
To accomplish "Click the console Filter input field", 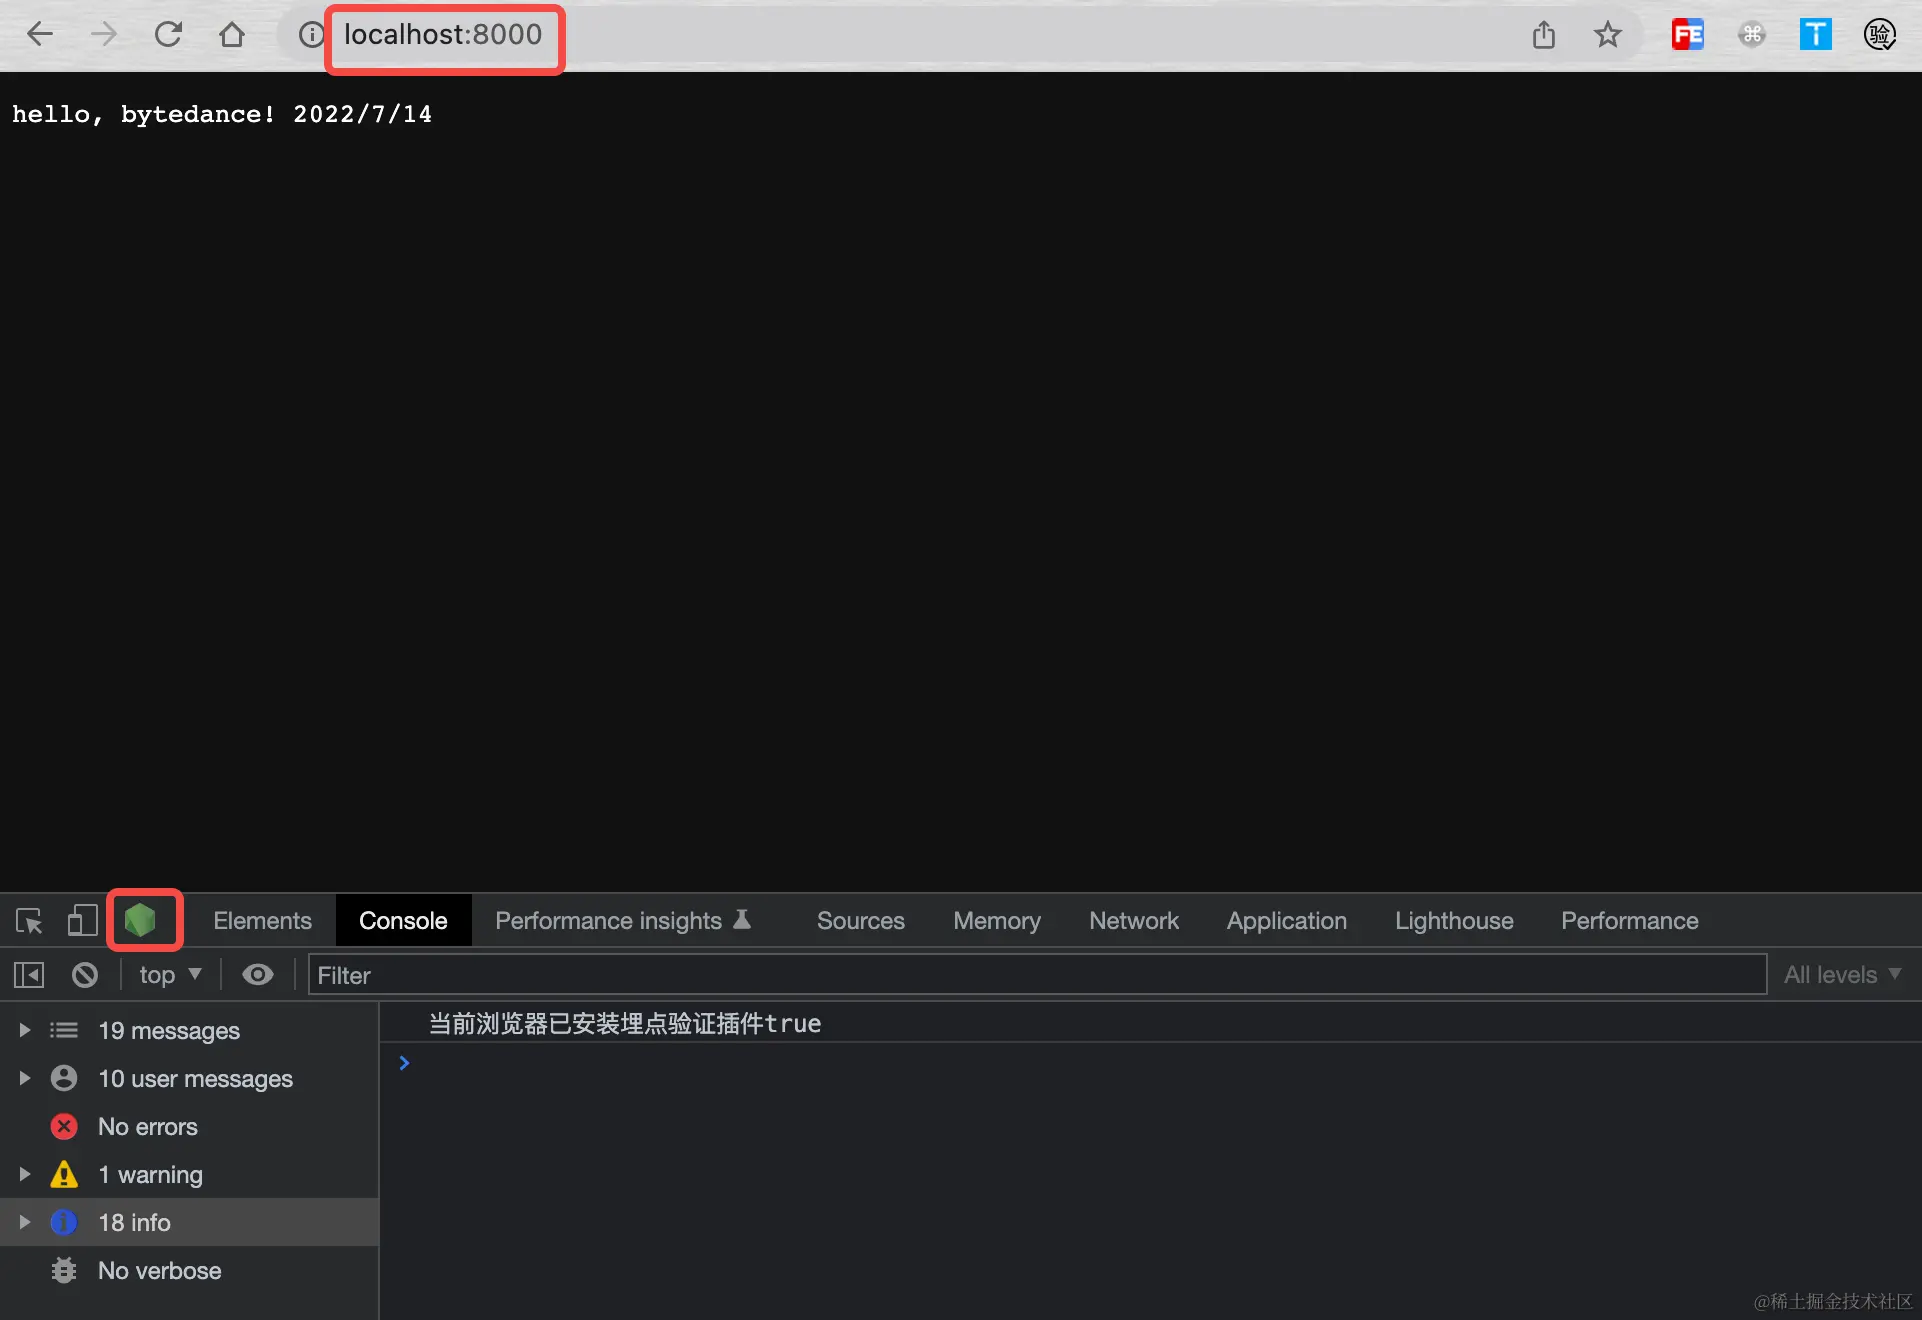I will point(1036,975).
